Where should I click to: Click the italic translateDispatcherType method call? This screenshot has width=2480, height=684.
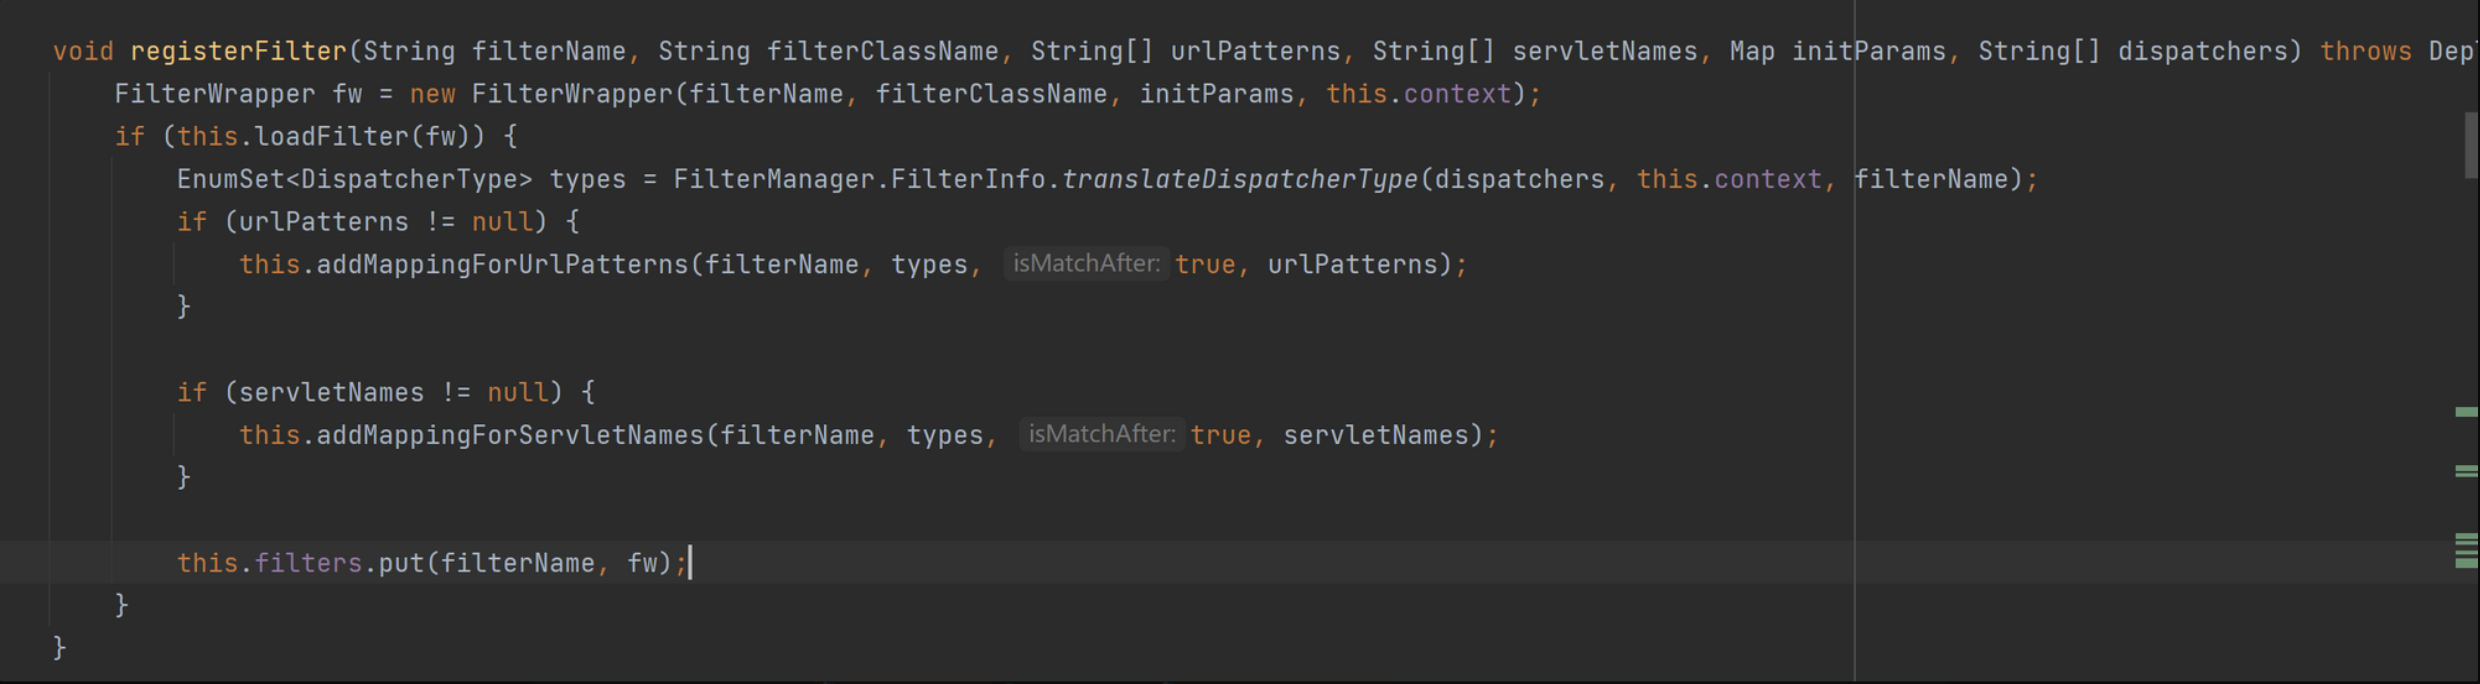(1240, 179)
